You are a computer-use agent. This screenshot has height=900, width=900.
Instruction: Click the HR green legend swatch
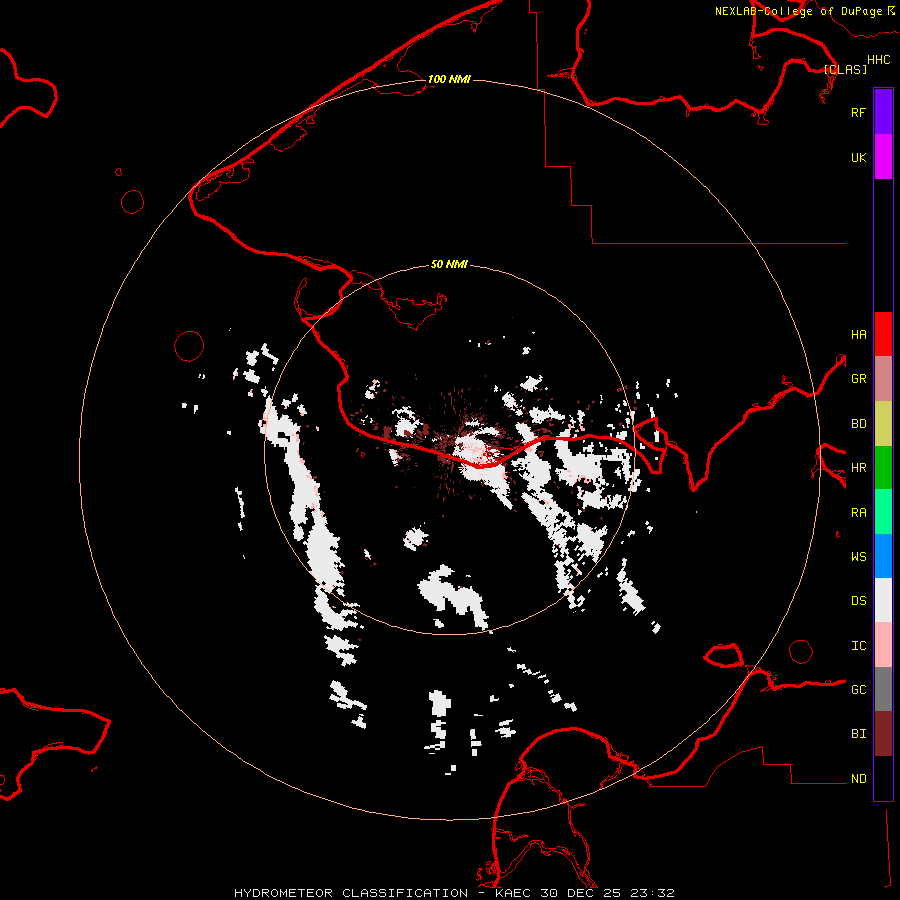pyautogui.click(x=883, y=468)
